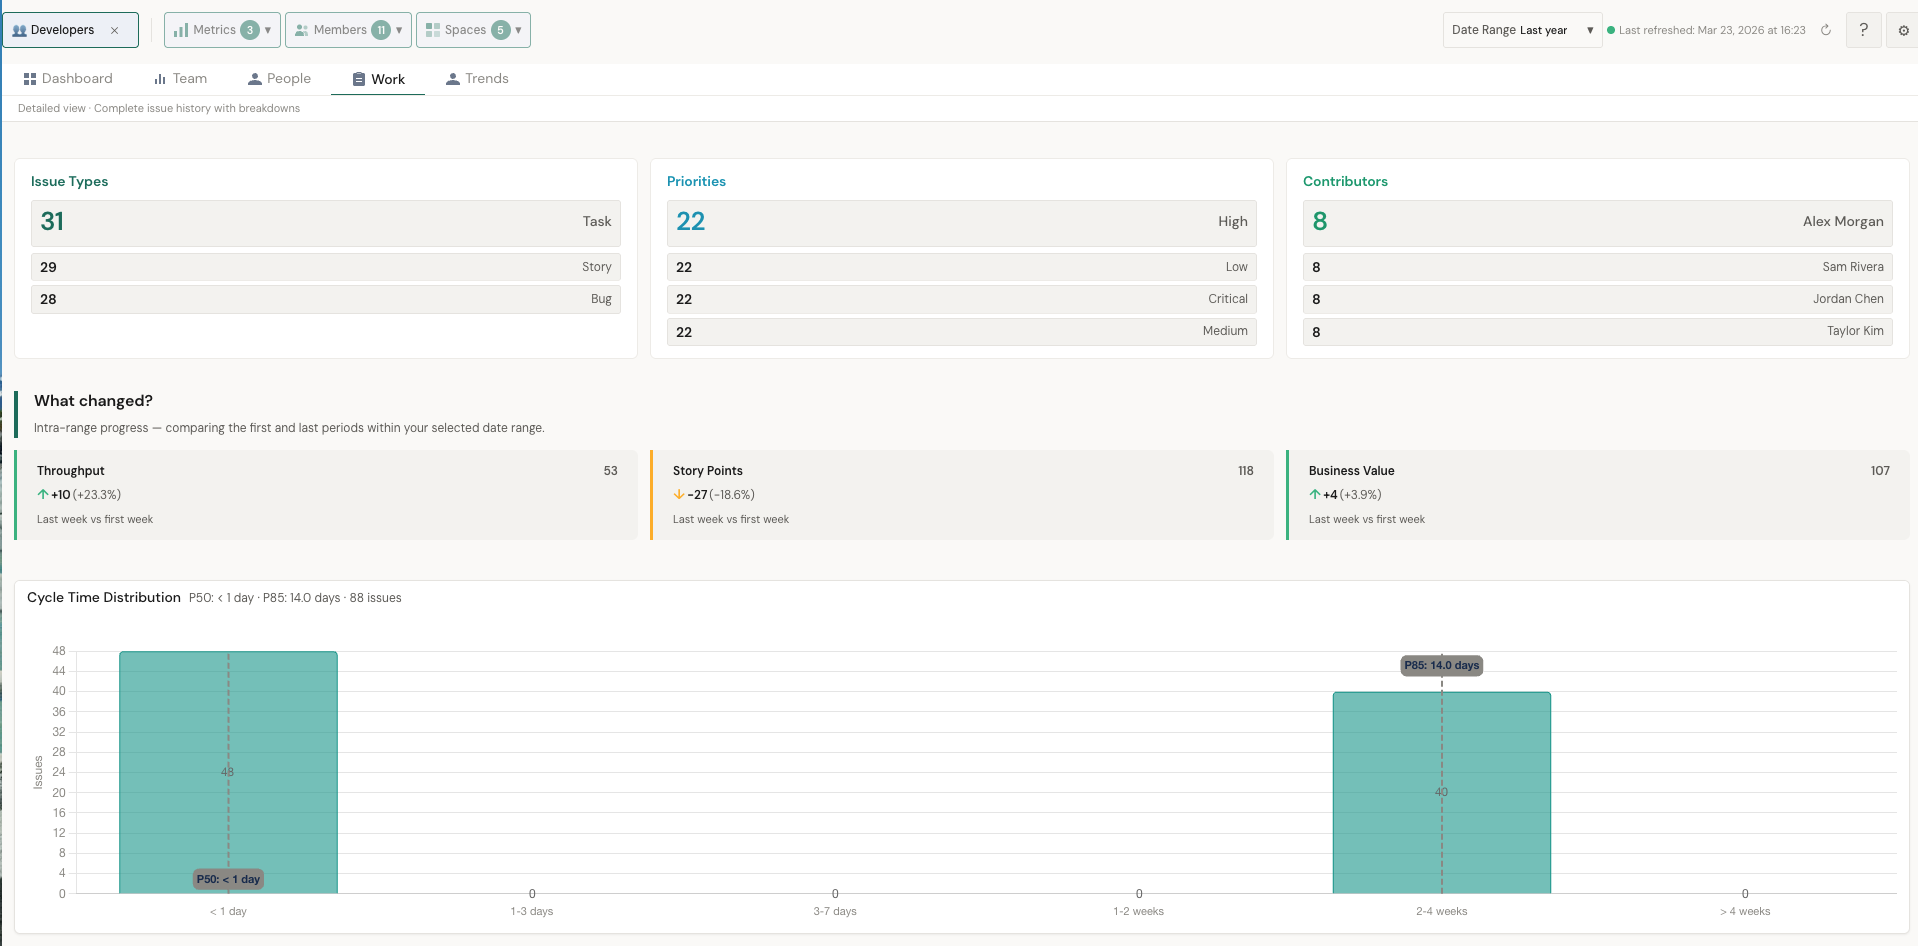
Task: Open the Metrics dropdown
Action: pyautogui.click(x=267, y=30)
